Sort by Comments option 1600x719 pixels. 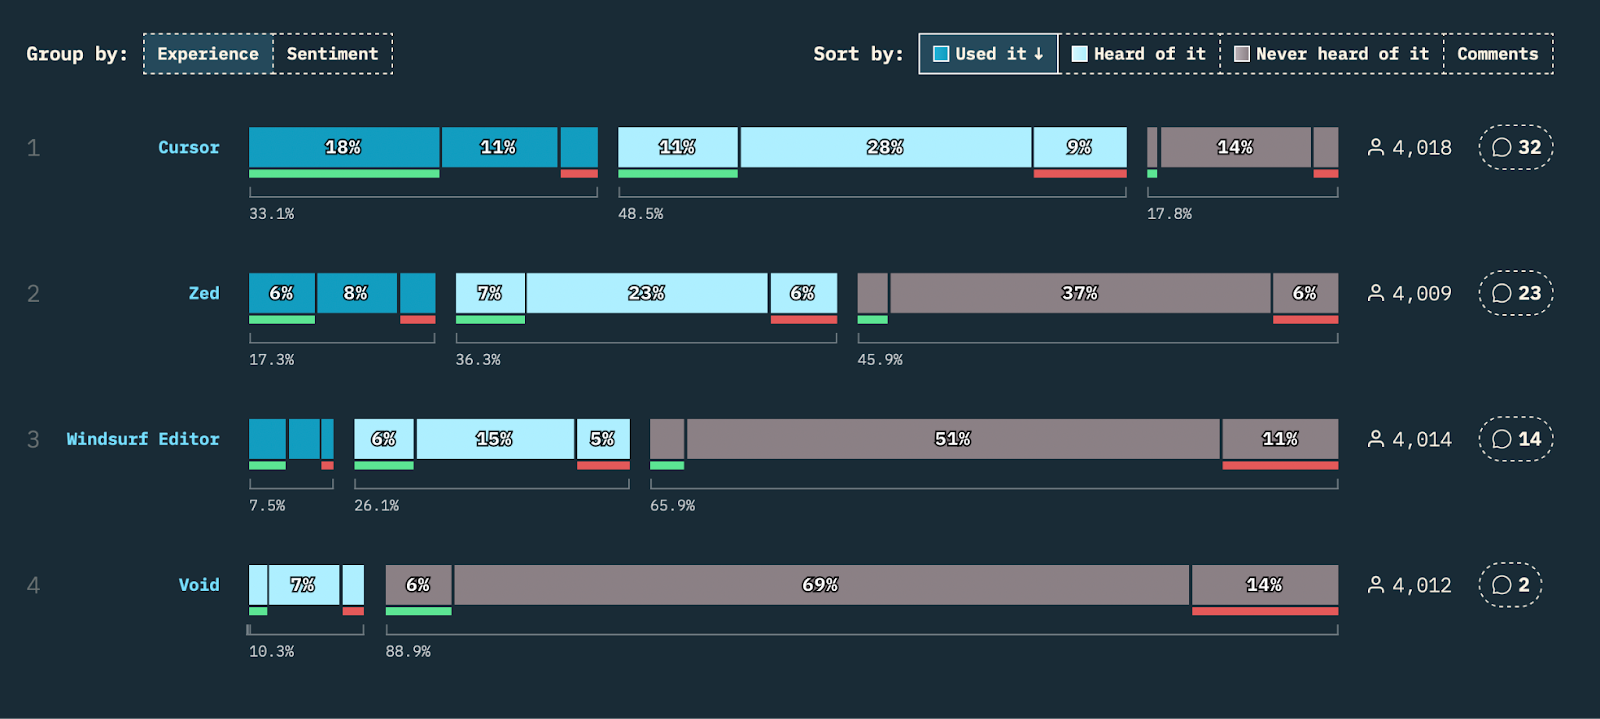tap(1498, 54)
